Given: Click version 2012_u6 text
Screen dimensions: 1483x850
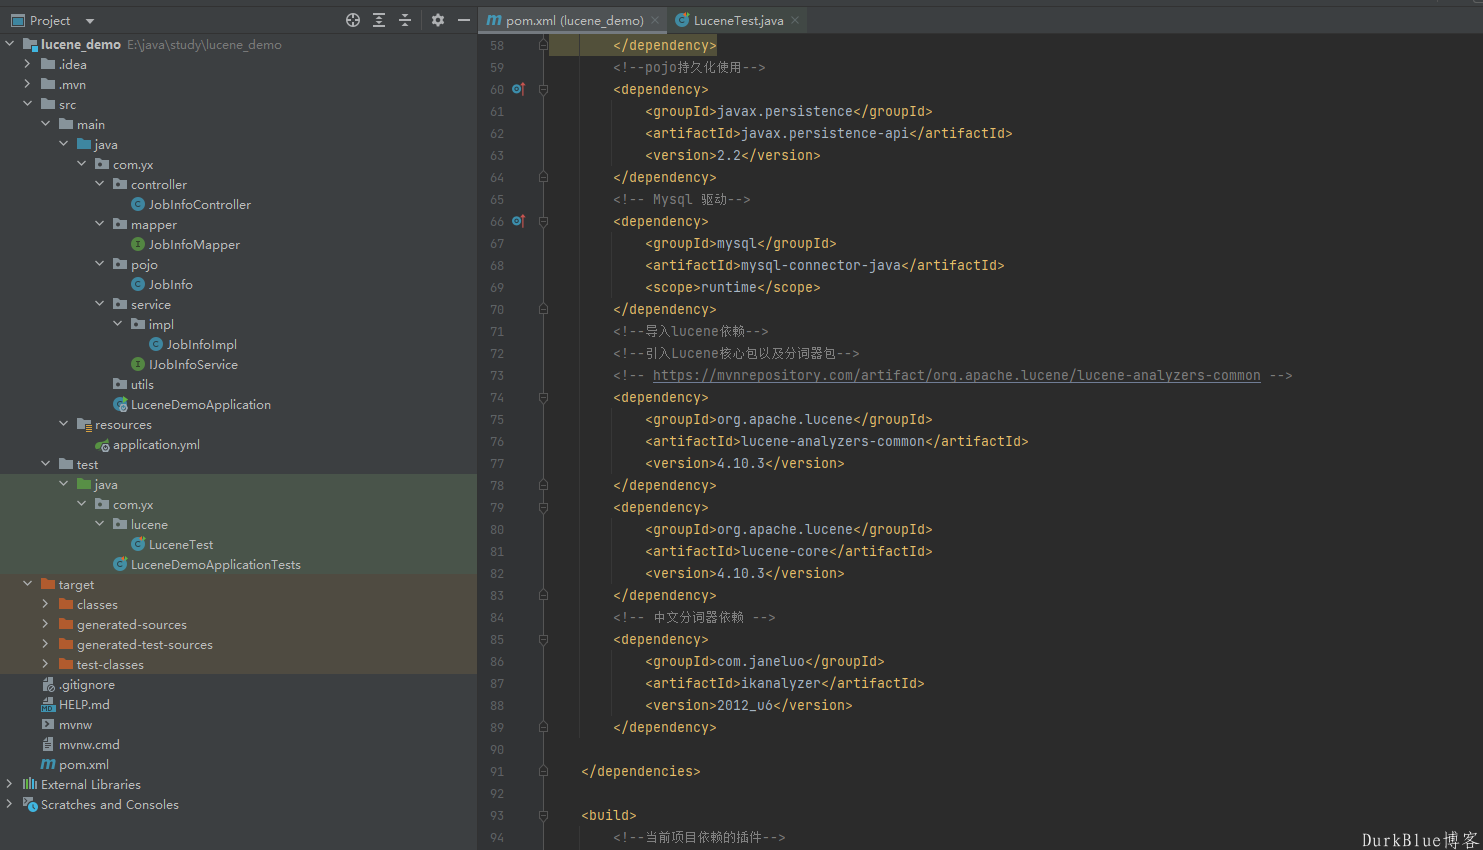Looking at the screenshot, I should coord(745,705).
